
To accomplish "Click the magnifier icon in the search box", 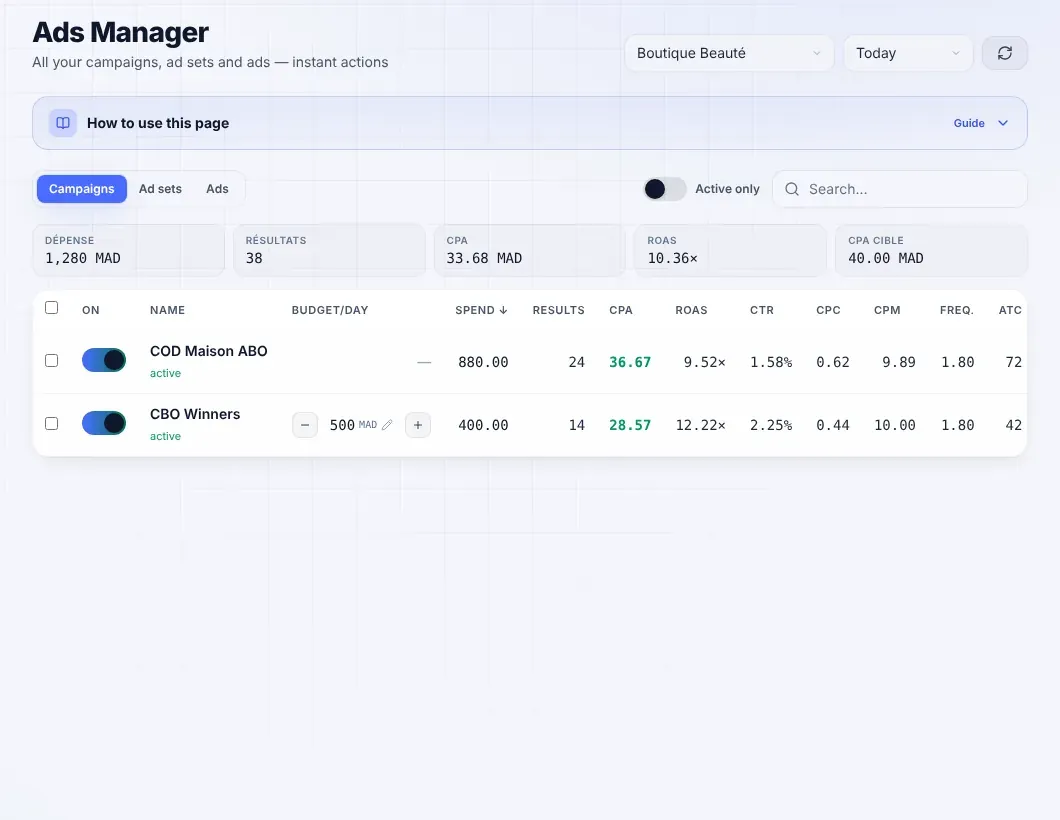I will [x=792, y=189].
